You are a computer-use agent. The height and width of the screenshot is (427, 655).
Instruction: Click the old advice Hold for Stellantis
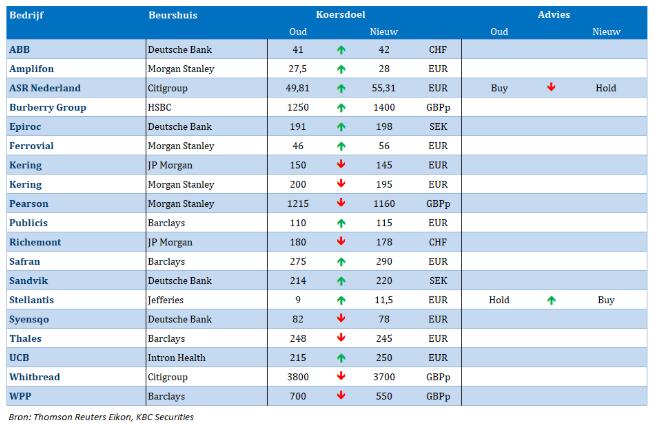pyautogui.click(x=499, y=300)
